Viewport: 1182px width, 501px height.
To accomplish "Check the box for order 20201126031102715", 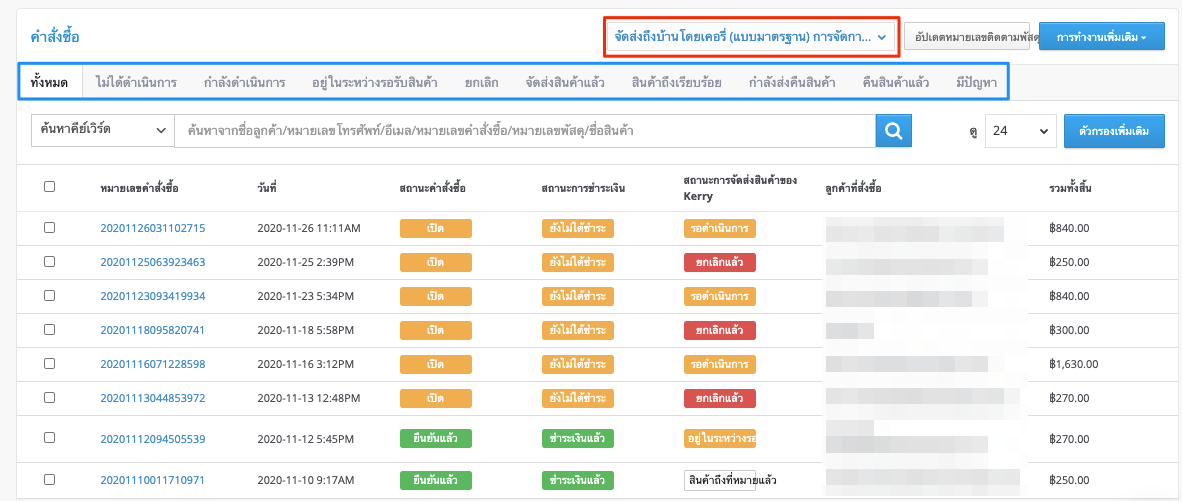I will pos(49,228).
